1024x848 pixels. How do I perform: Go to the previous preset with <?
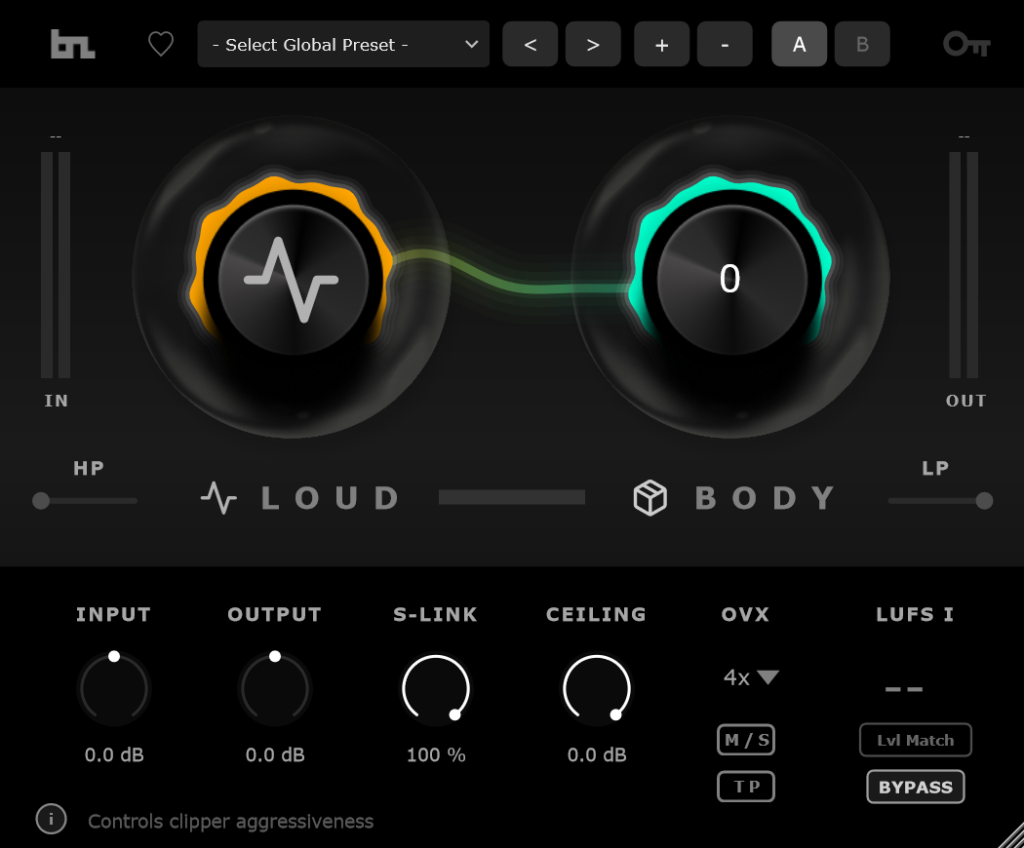(x=530, y=45)
